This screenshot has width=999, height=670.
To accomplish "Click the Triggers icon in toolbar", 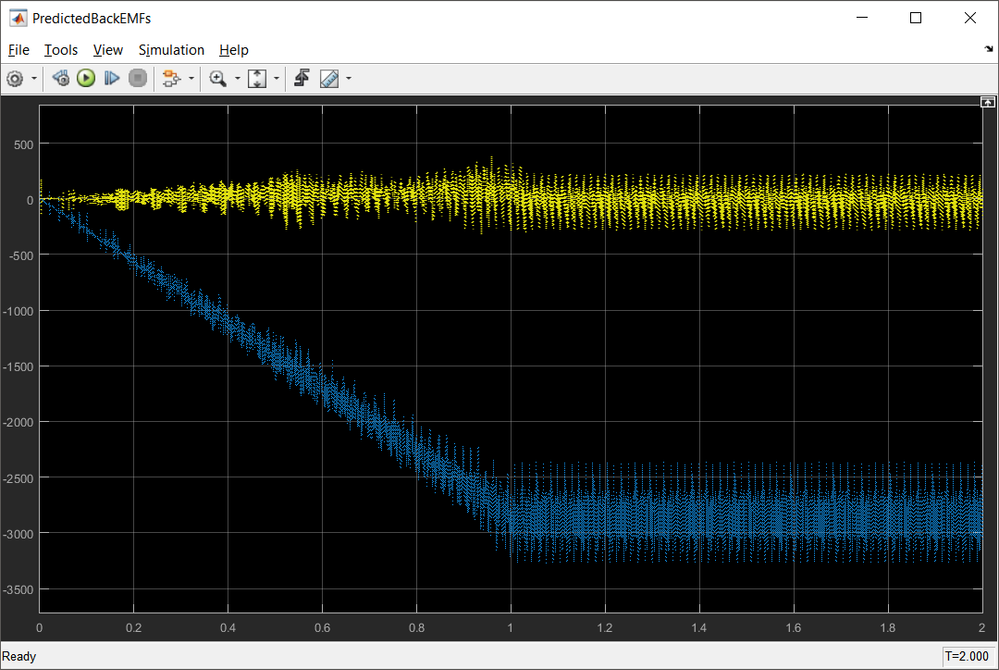I will (x=301, y=78).
